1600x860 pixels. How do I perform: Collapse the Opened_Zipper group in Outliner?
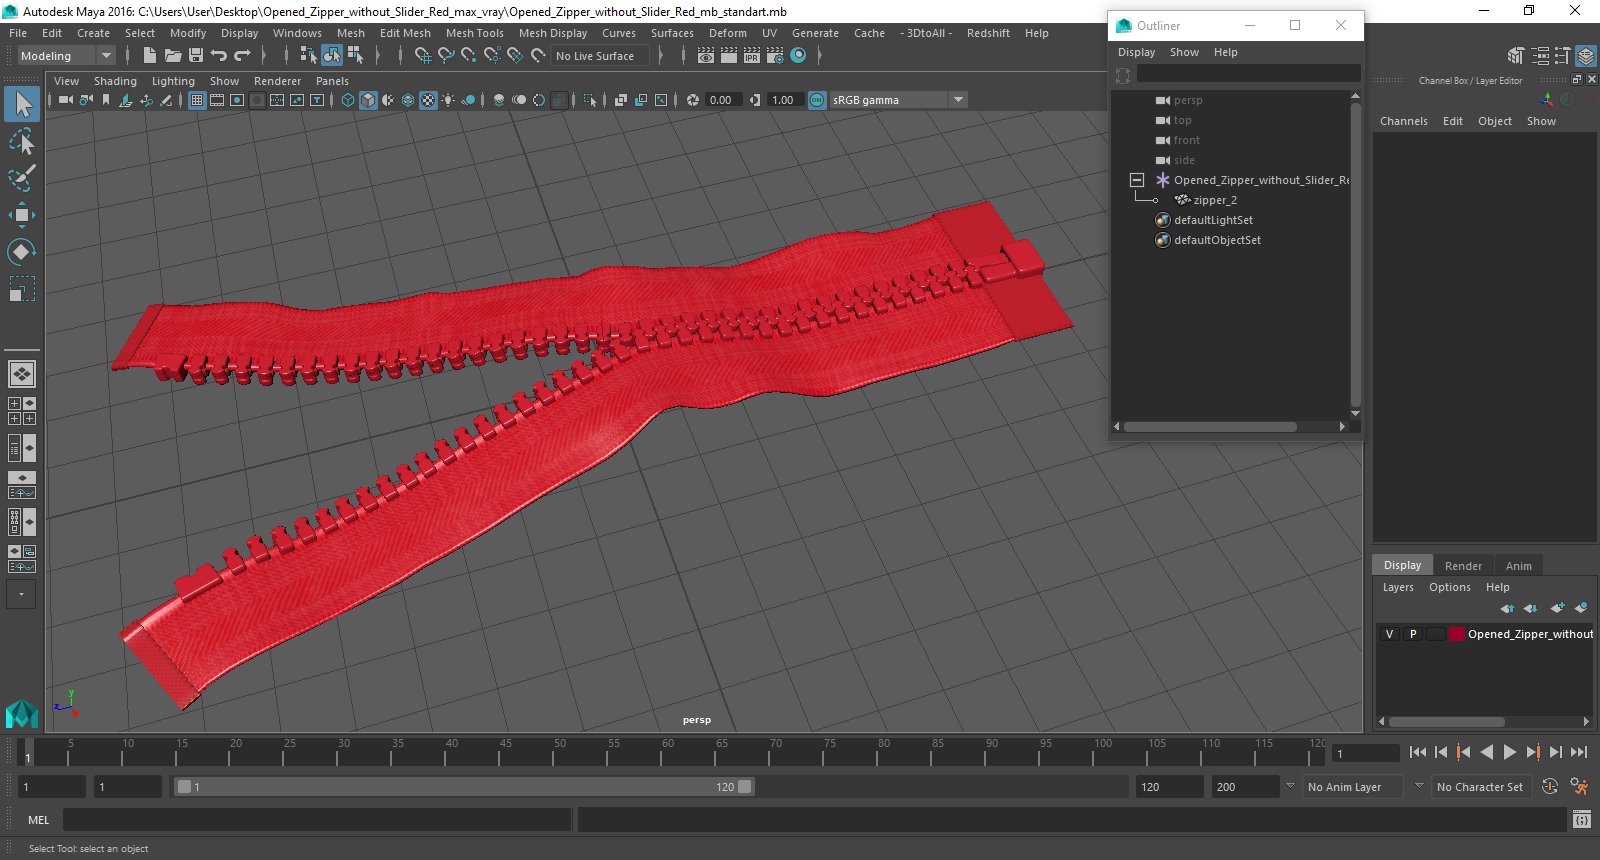point(1137,180)
